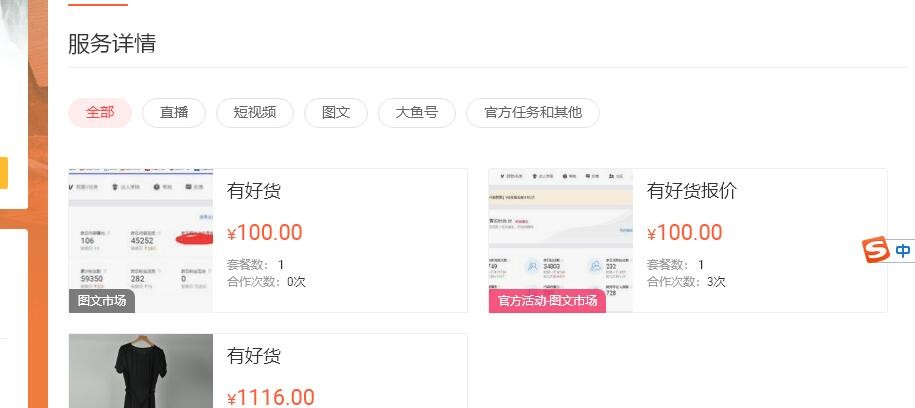Click the ¥1116.00 price
The image size is (915, 408).
[x=271, y=397]
